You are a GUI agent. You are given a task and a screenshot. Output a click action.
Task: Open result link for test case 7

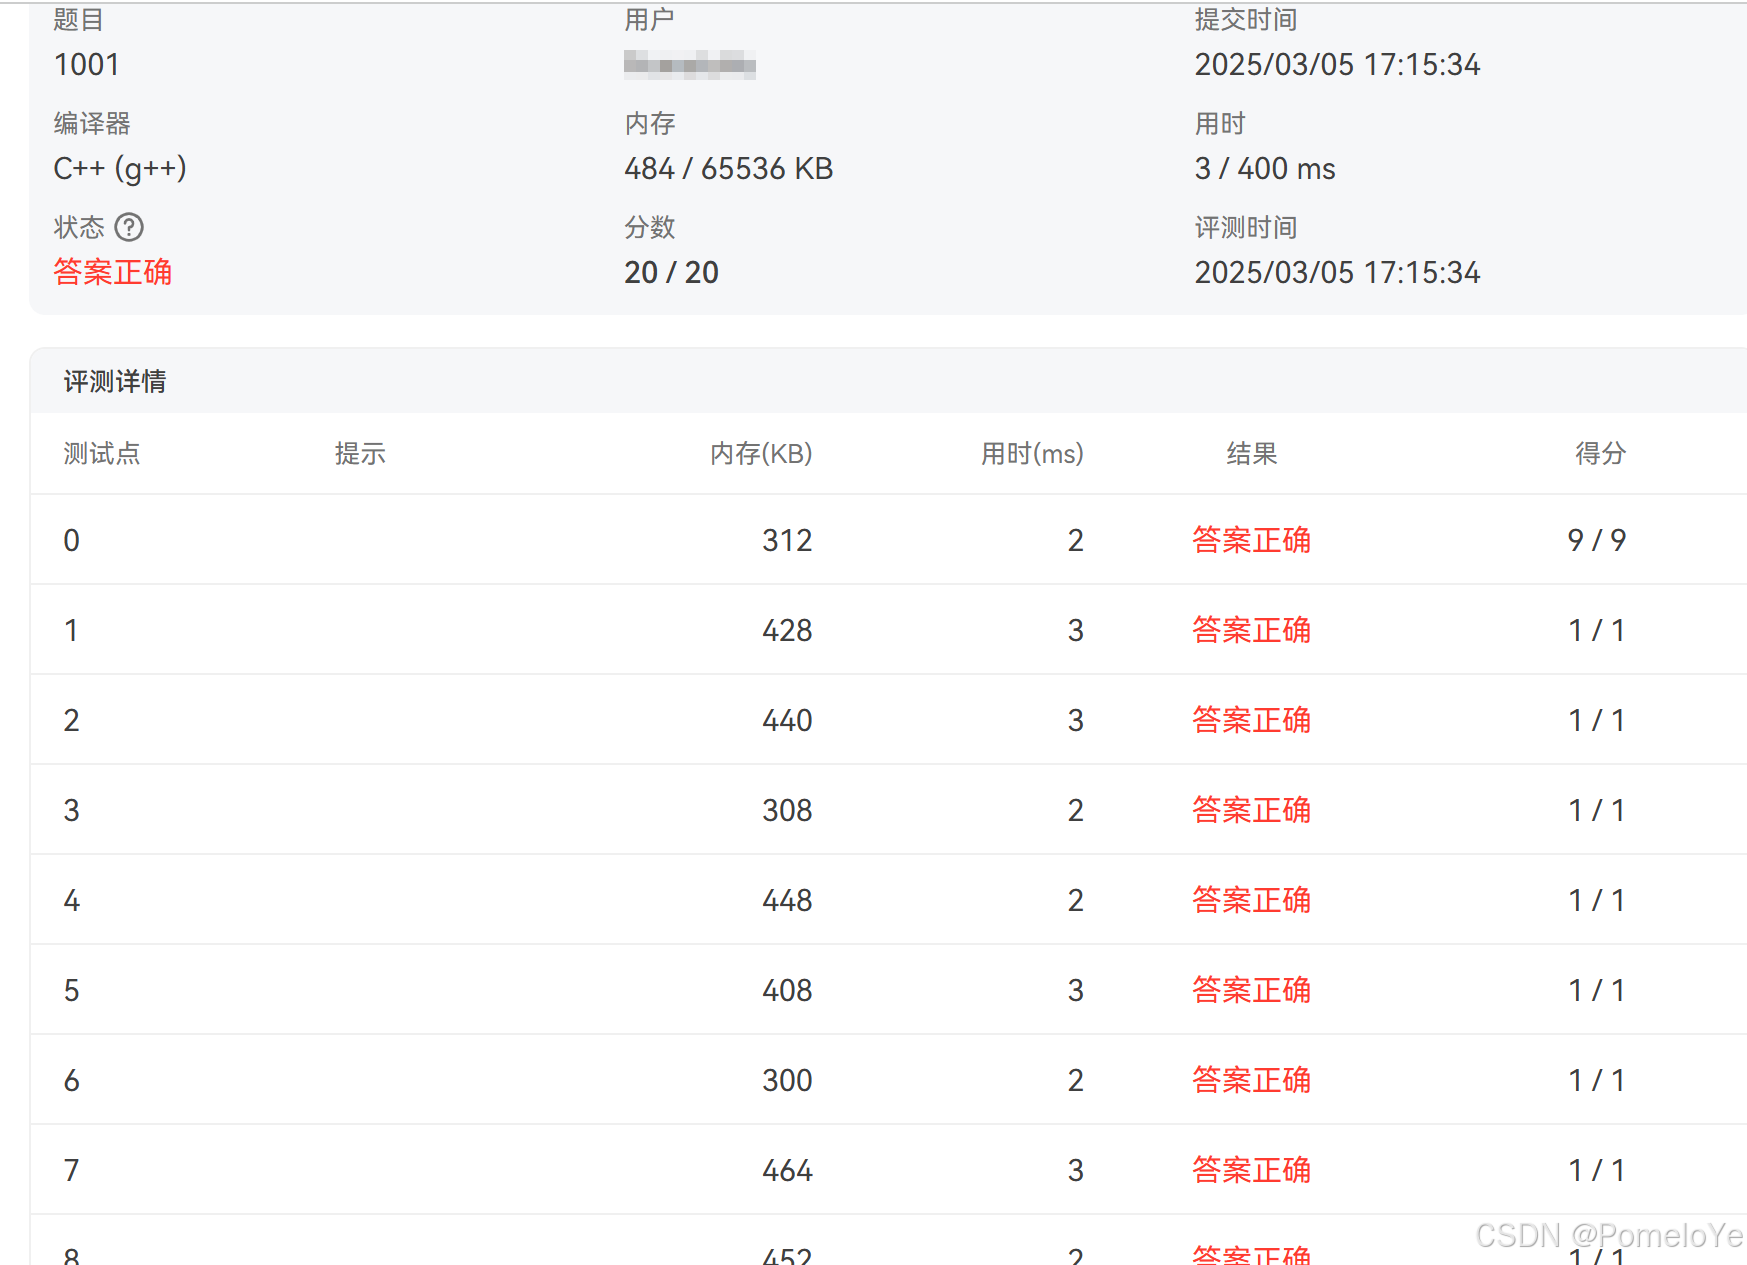coord(1251,1169)
